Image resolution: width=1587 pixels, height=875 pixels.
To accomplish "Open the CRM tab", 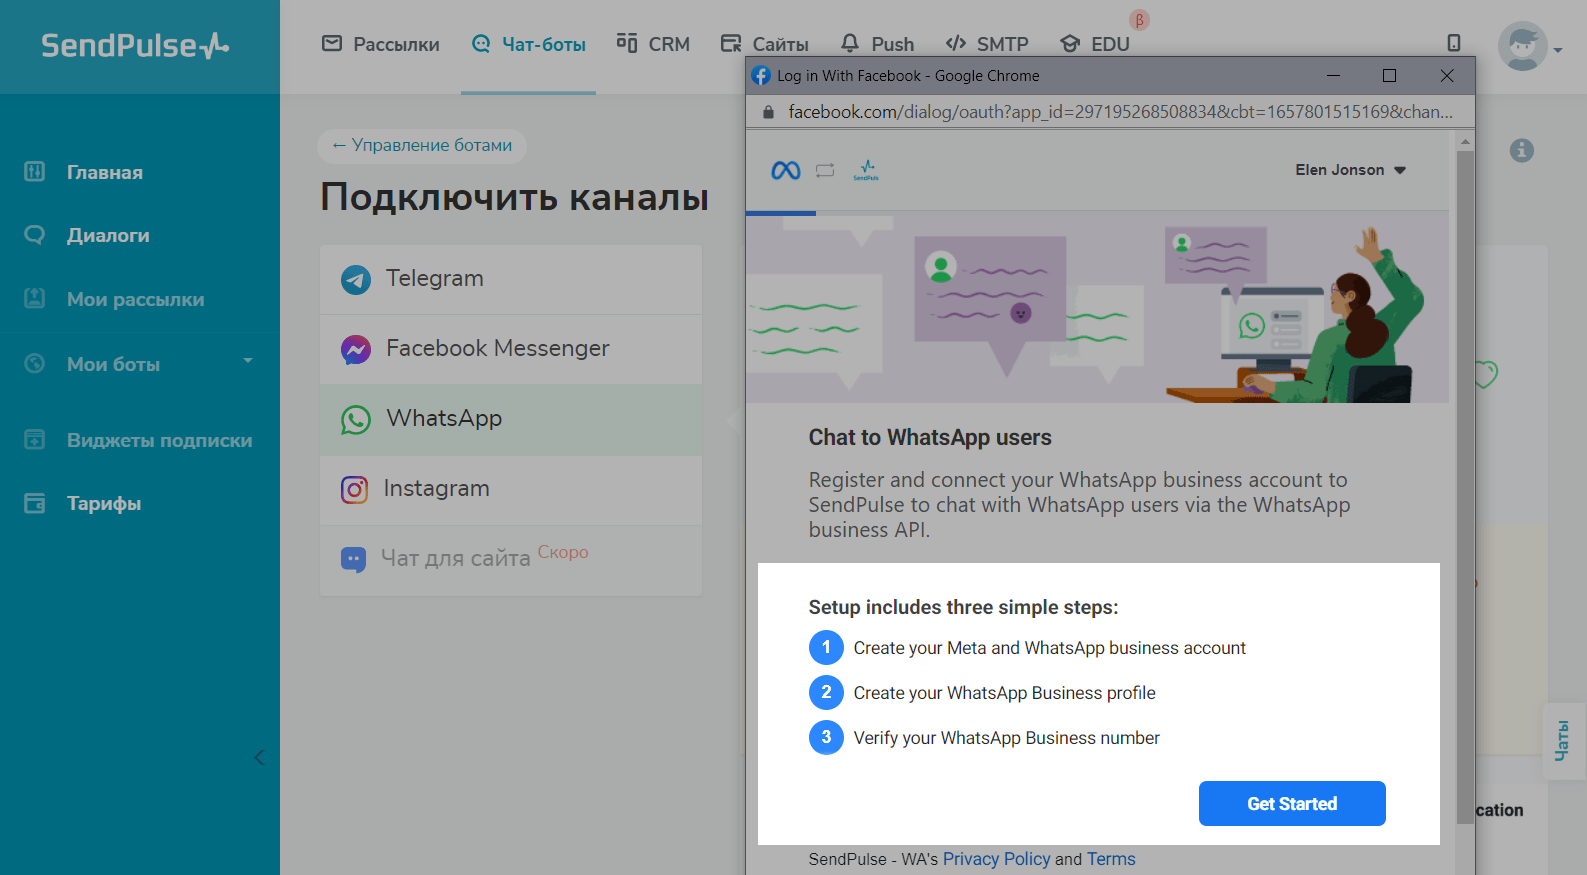I will pos(653,44).
